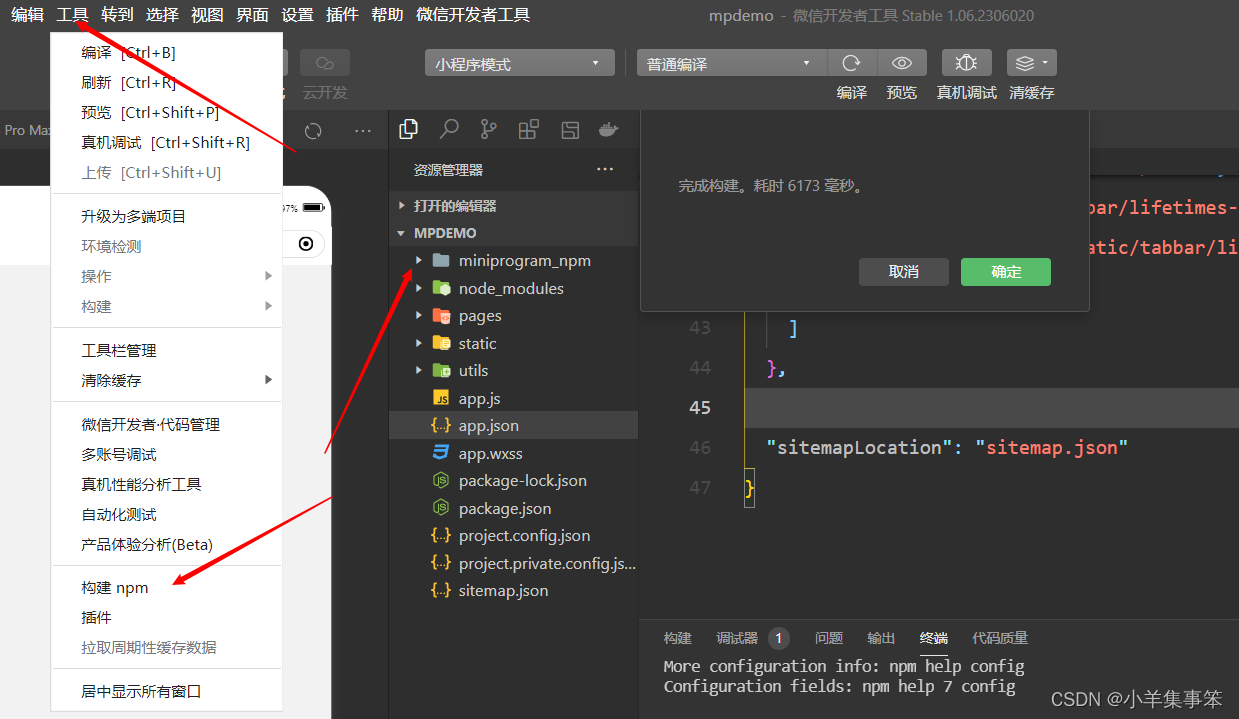Open the extensions blocks icon
The height and width of the screenshot is (719, 1239).
tap(529, 129)
